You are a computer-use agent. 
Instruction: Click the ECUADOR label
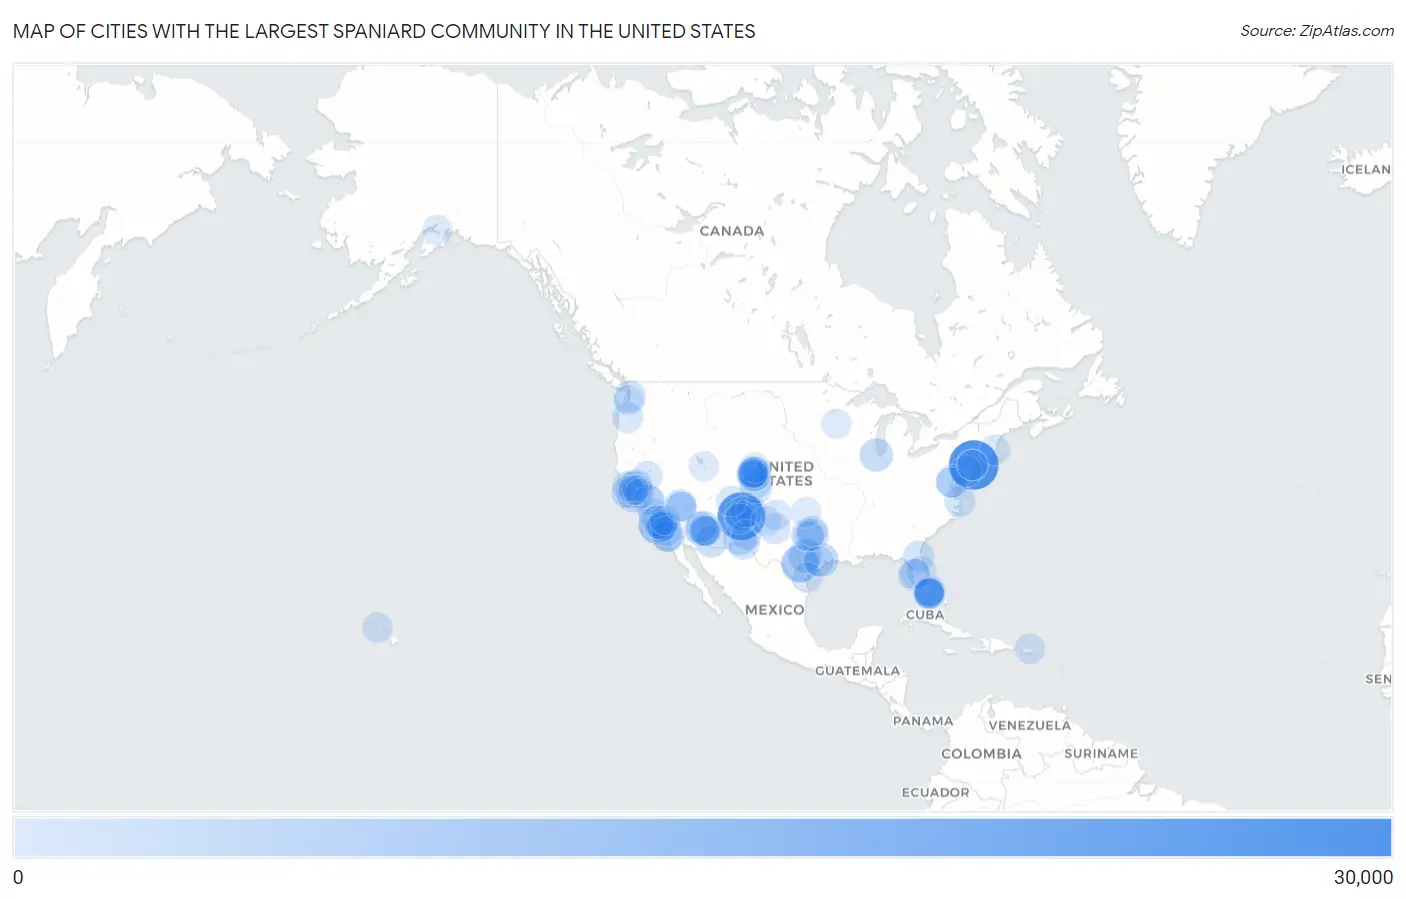pyautogui.click(x=935, y=793)
